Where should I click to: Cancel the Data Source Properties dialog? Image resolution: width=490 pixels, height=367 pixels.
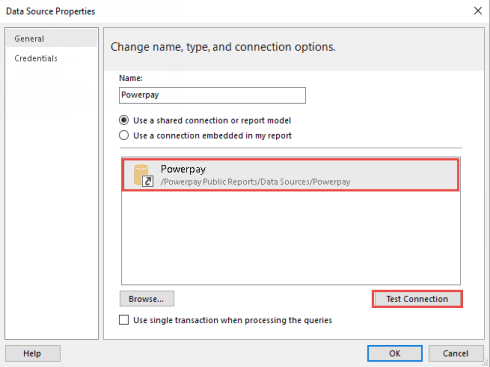(x=456, y=353)
